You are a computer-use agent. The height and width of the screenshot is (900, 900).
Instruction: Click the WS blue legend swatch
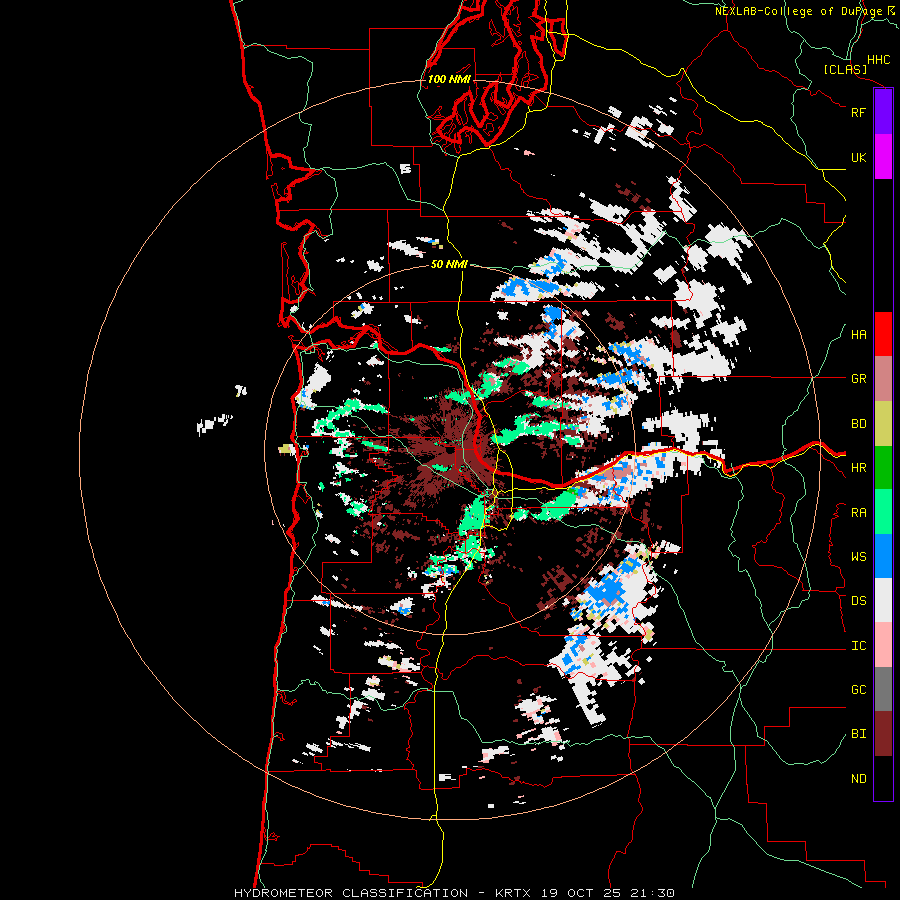tap(883, 556)
